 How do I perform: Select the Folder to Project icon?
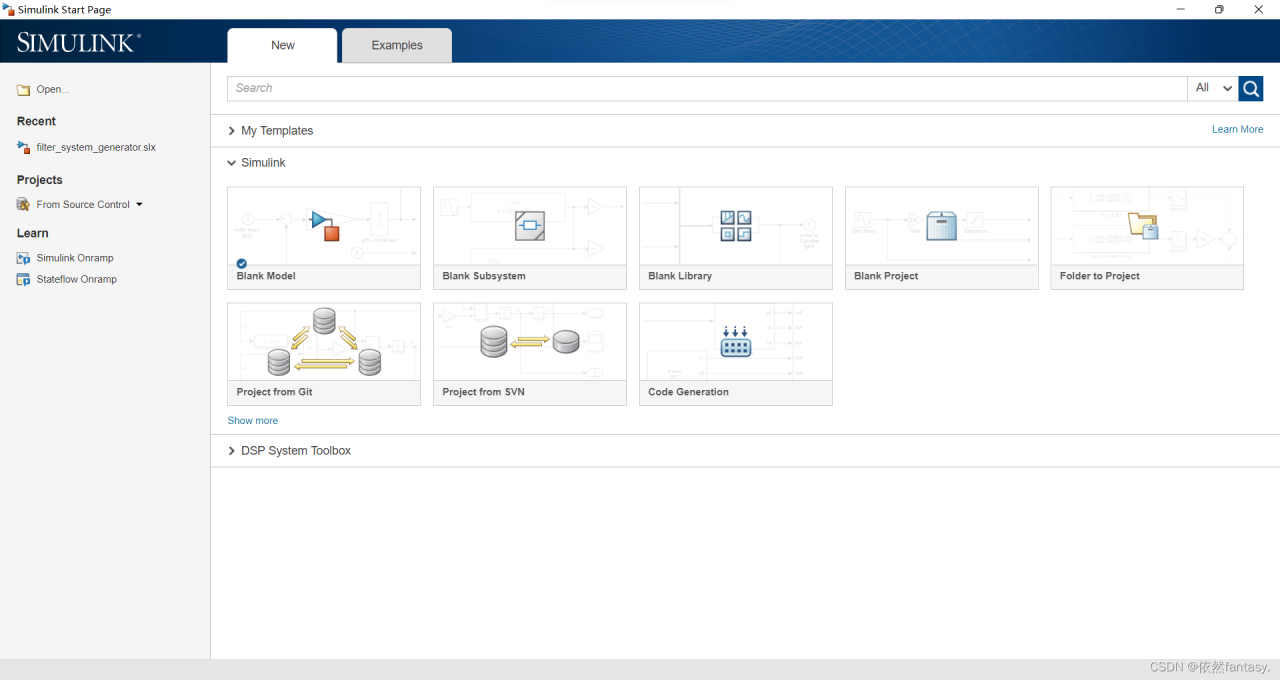click(1143, 226)
